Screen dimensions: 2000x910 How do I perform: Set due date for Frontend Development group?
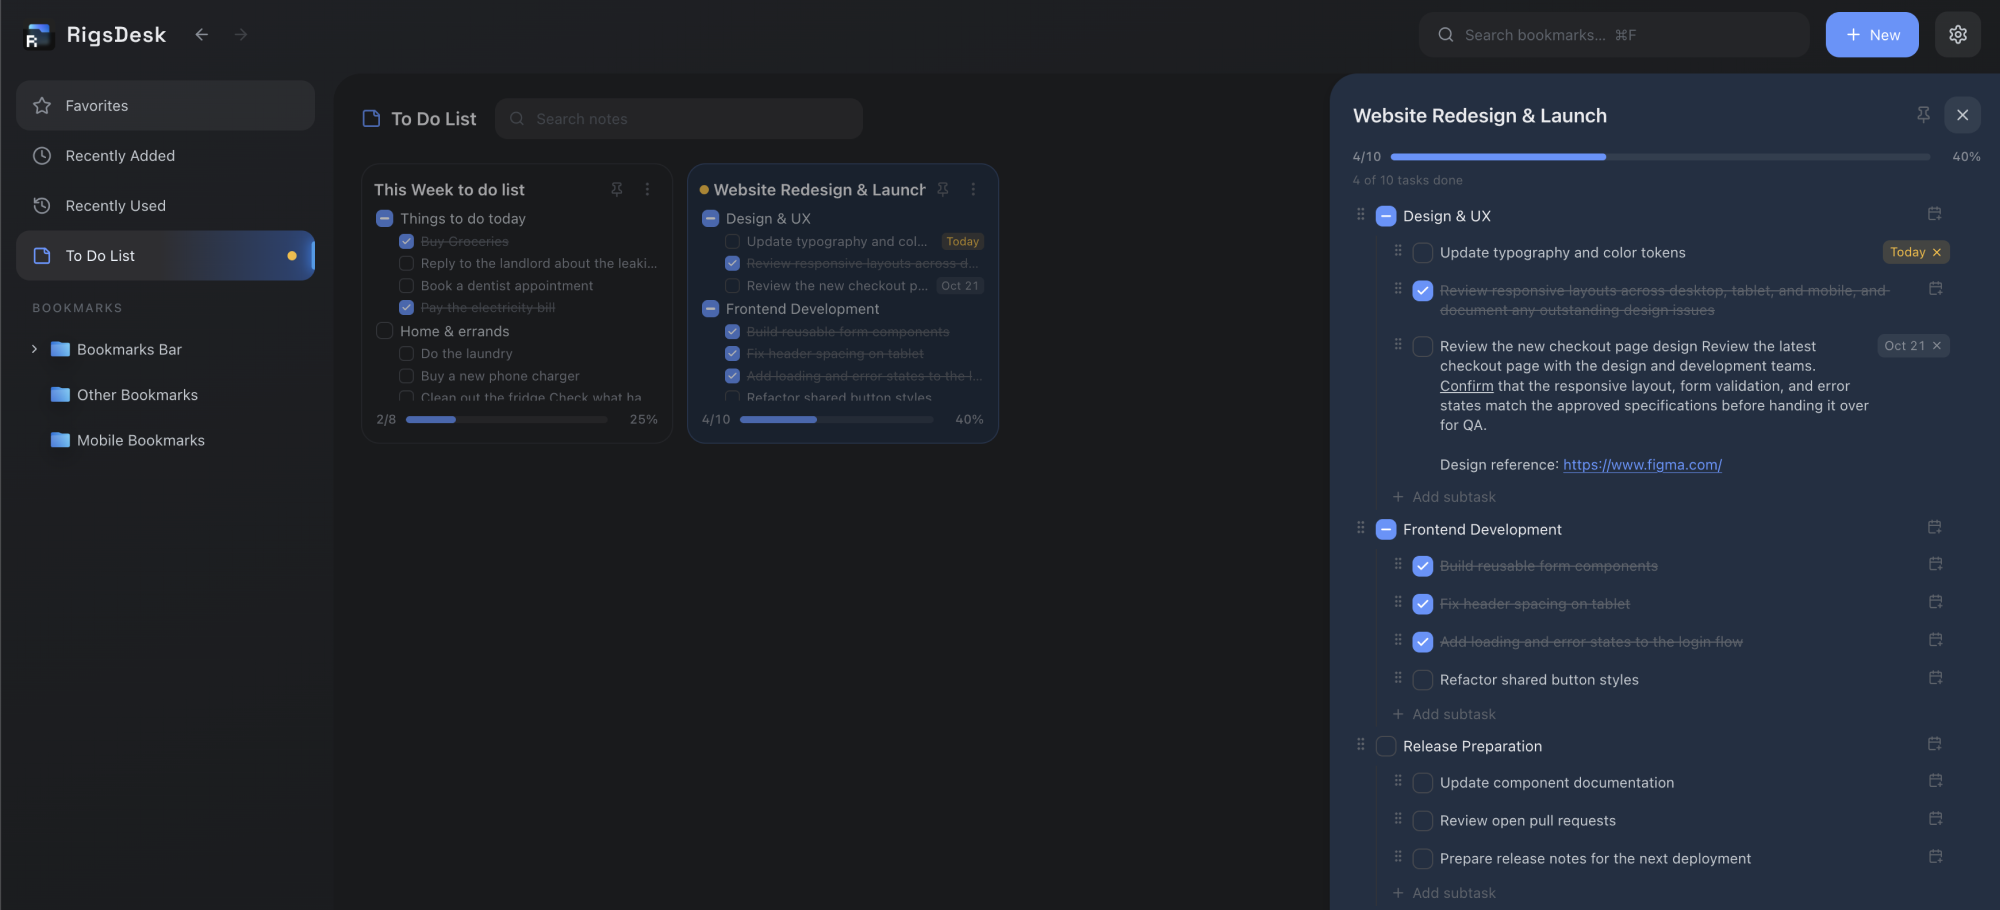tap(1935, 527)
